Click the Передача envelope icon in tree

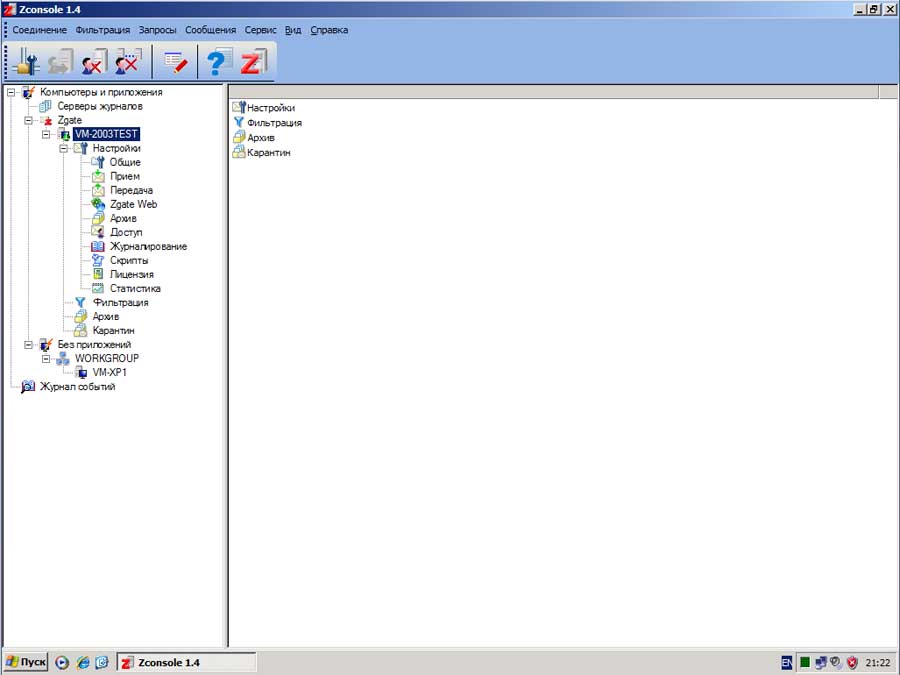click(x=98, y=190)
